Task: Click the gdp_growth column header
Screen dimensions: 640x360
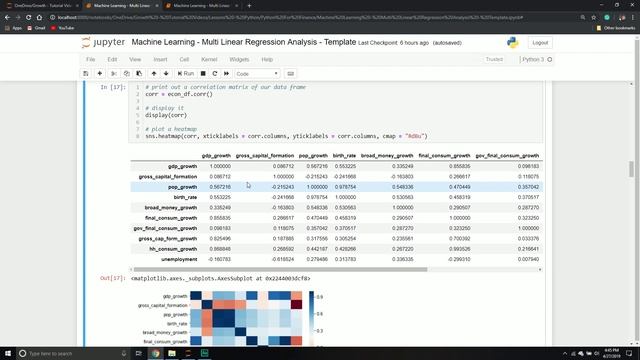Action: [216, 156]
